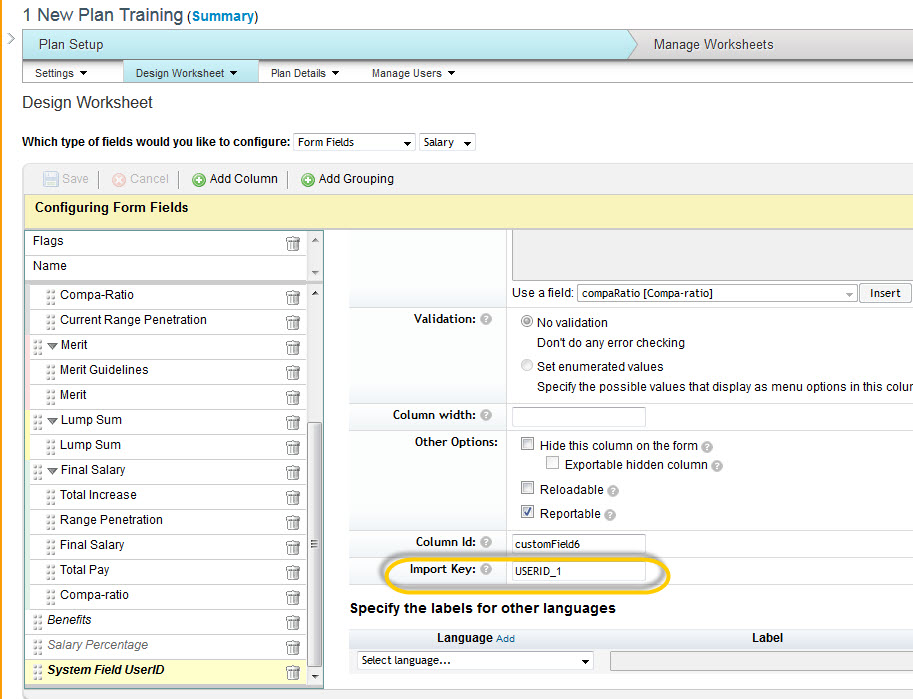The image size is (913, 699).
Task: Delete the Flags field via trash icon
Action: (x=293, y=243)
